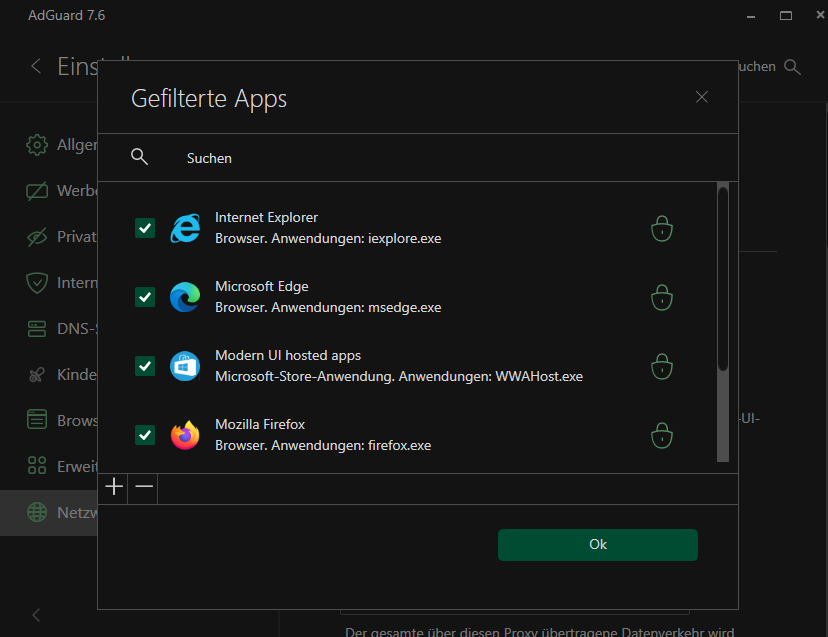828x637 pixels.
Task: Uncheck the Internet Explorer checkbox
Action: click(x=145, y=229)
